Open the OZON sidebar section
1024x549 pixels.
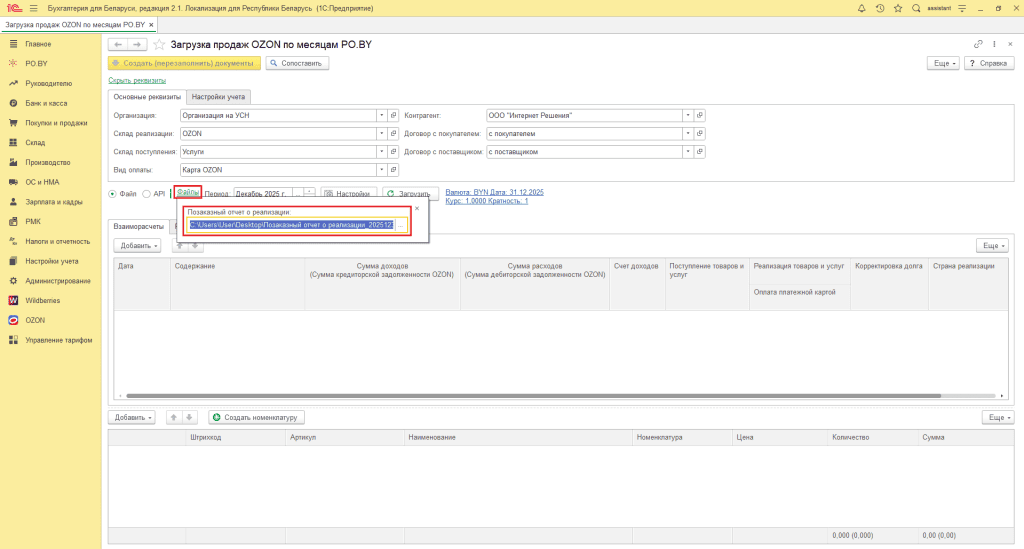[35, 320]
